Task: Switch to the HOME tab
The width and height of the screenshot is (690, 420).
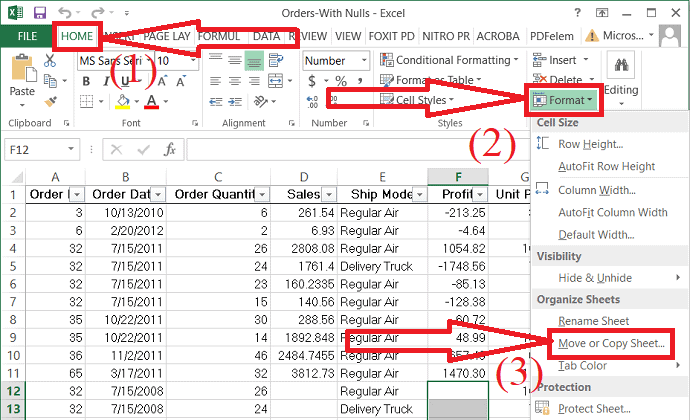Action: pyautogui.click(x=77, y=37)
